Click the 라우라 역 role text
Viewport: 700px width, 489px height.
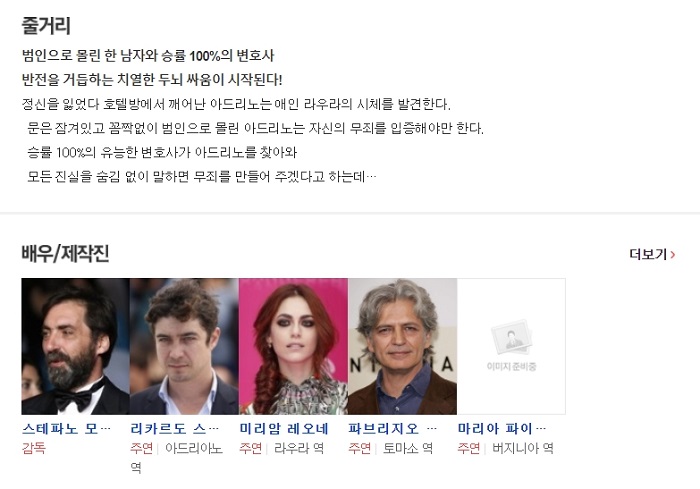299,448
